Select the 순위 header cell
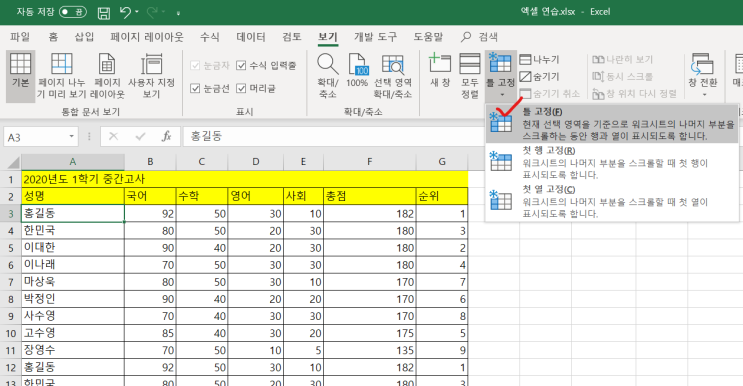The width and height of the screenshot is (743, 386). (442, 196)
